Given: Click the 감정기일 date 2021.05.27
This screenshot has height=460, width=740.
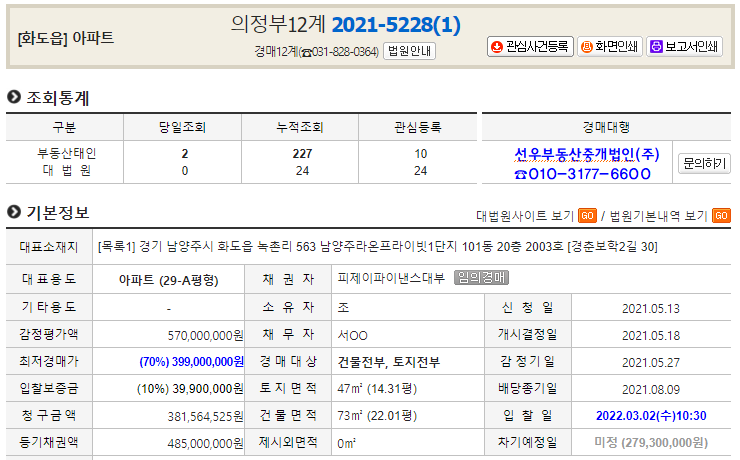Looking at the screenshot, I should [651, 362].
